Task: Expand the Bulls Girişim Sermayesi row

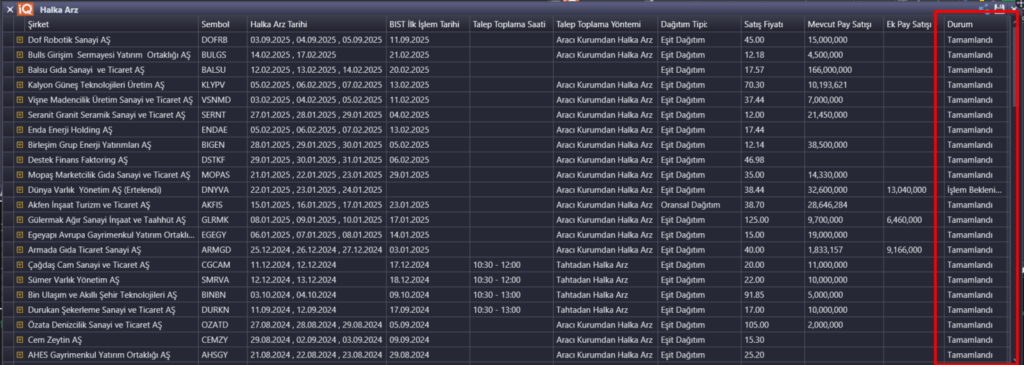Action: (x=20, y=55)
